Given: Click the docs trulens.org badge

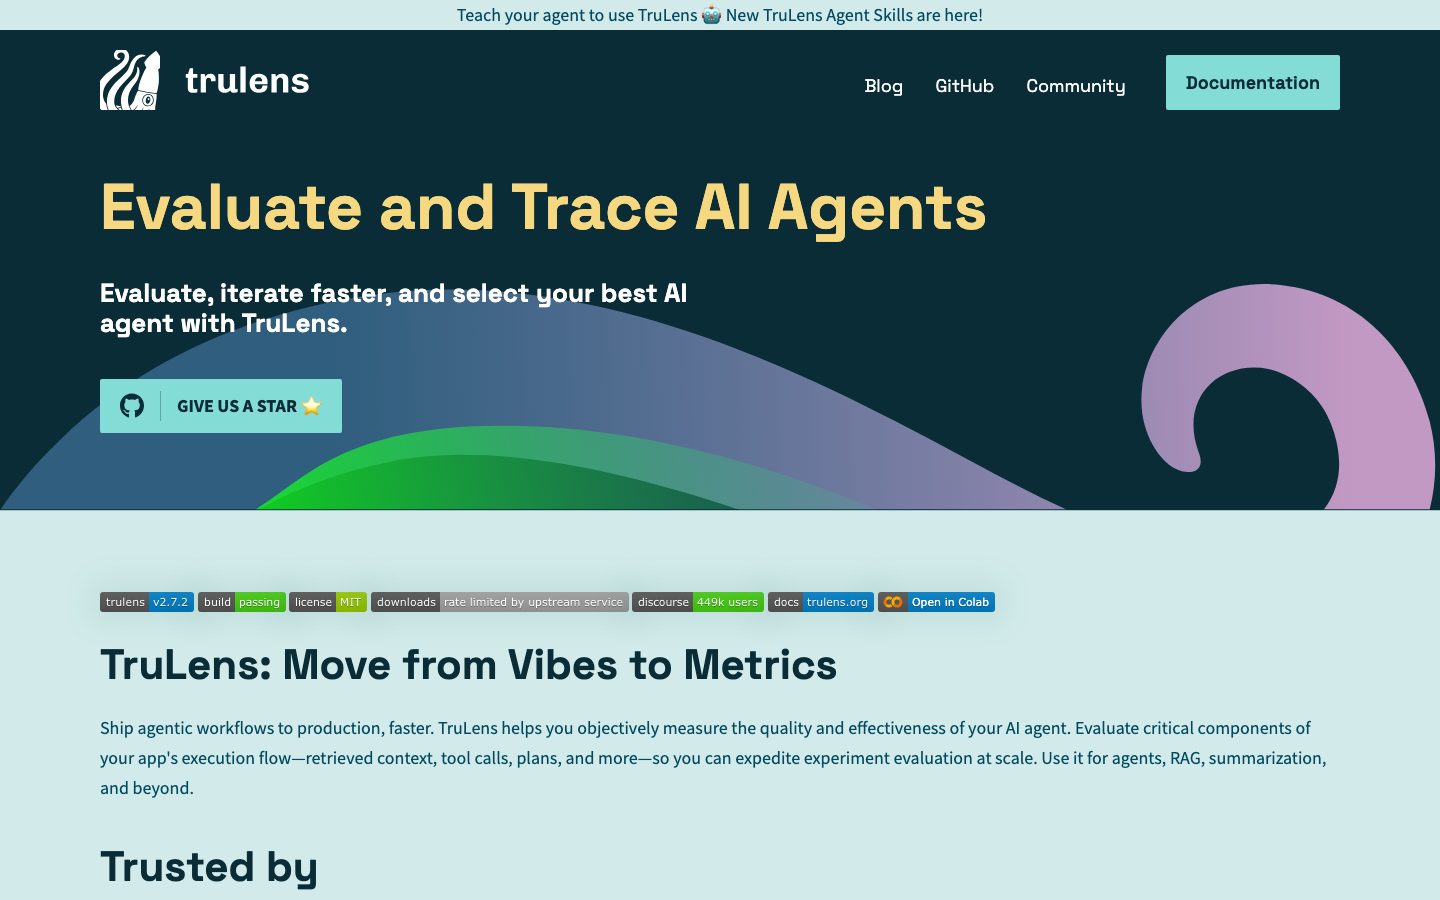Looking at the screenshot, I should (820, 602).
